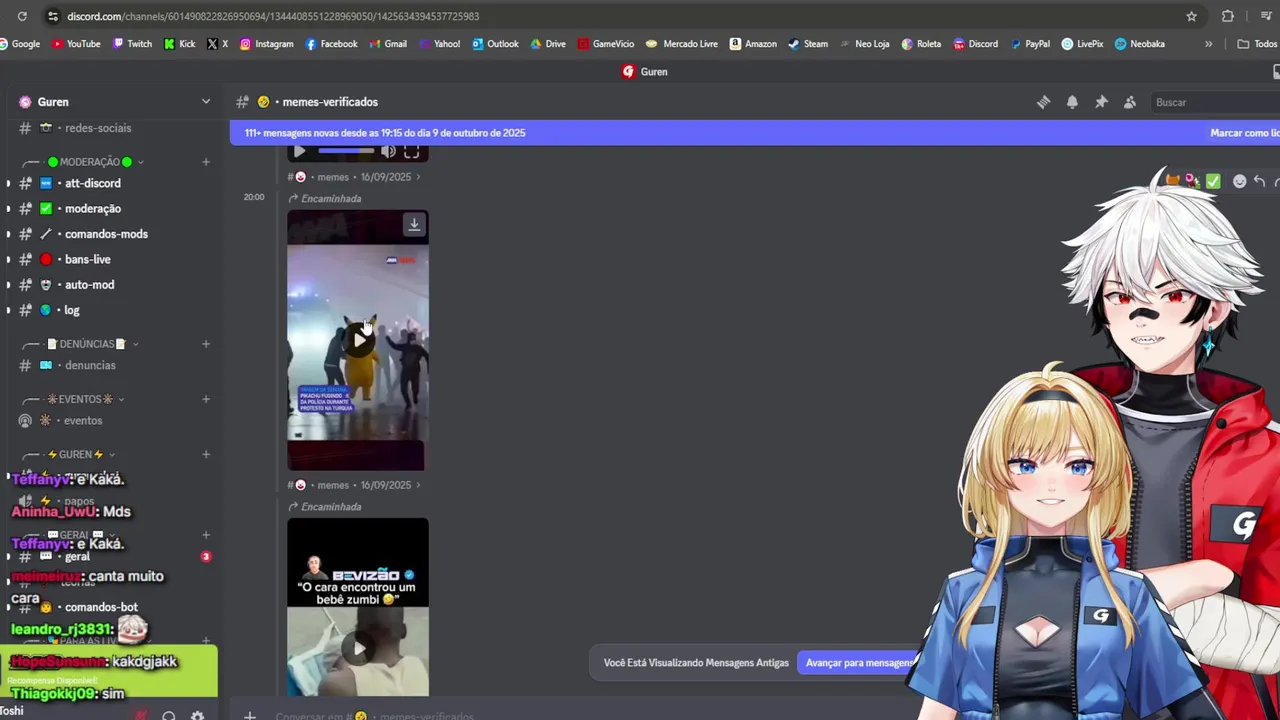Screen dimensions: 1280x720
Task: Open the comandos-bot channel
Action: tap(113, 607)
